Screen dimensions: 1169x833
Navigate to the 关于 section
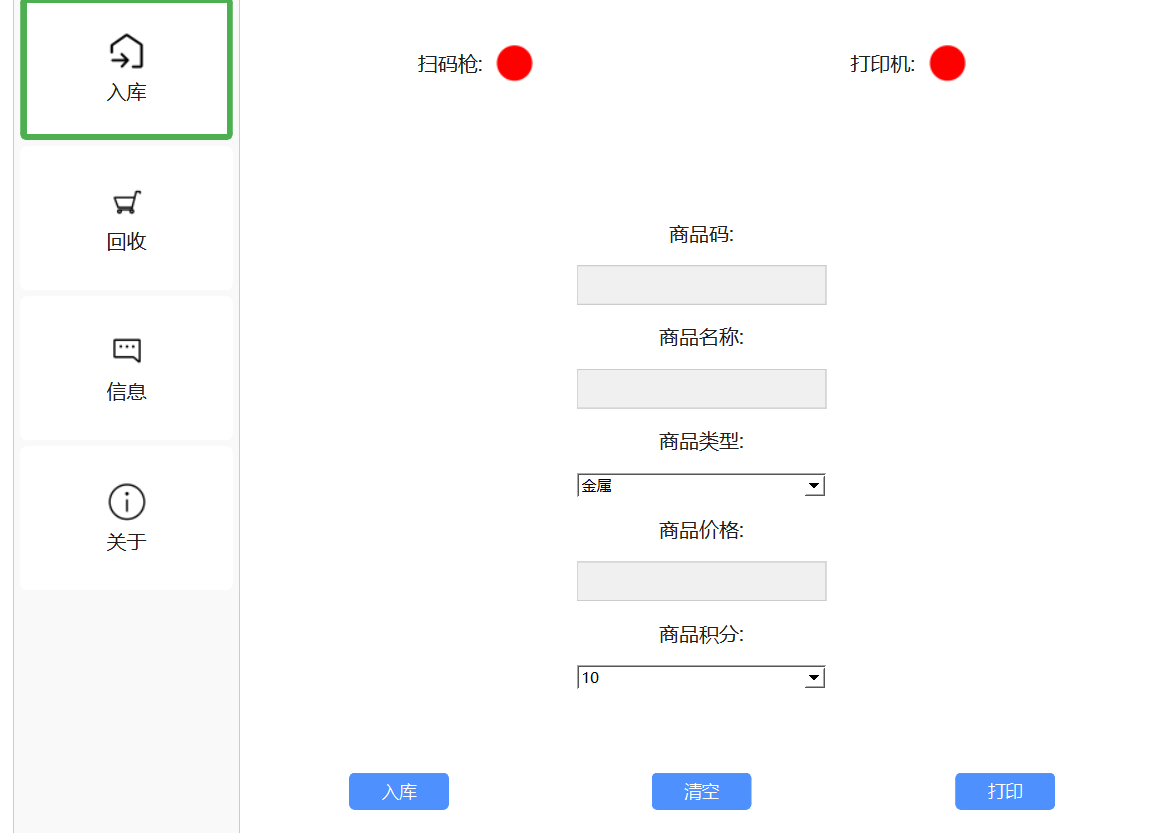[124, 518]
